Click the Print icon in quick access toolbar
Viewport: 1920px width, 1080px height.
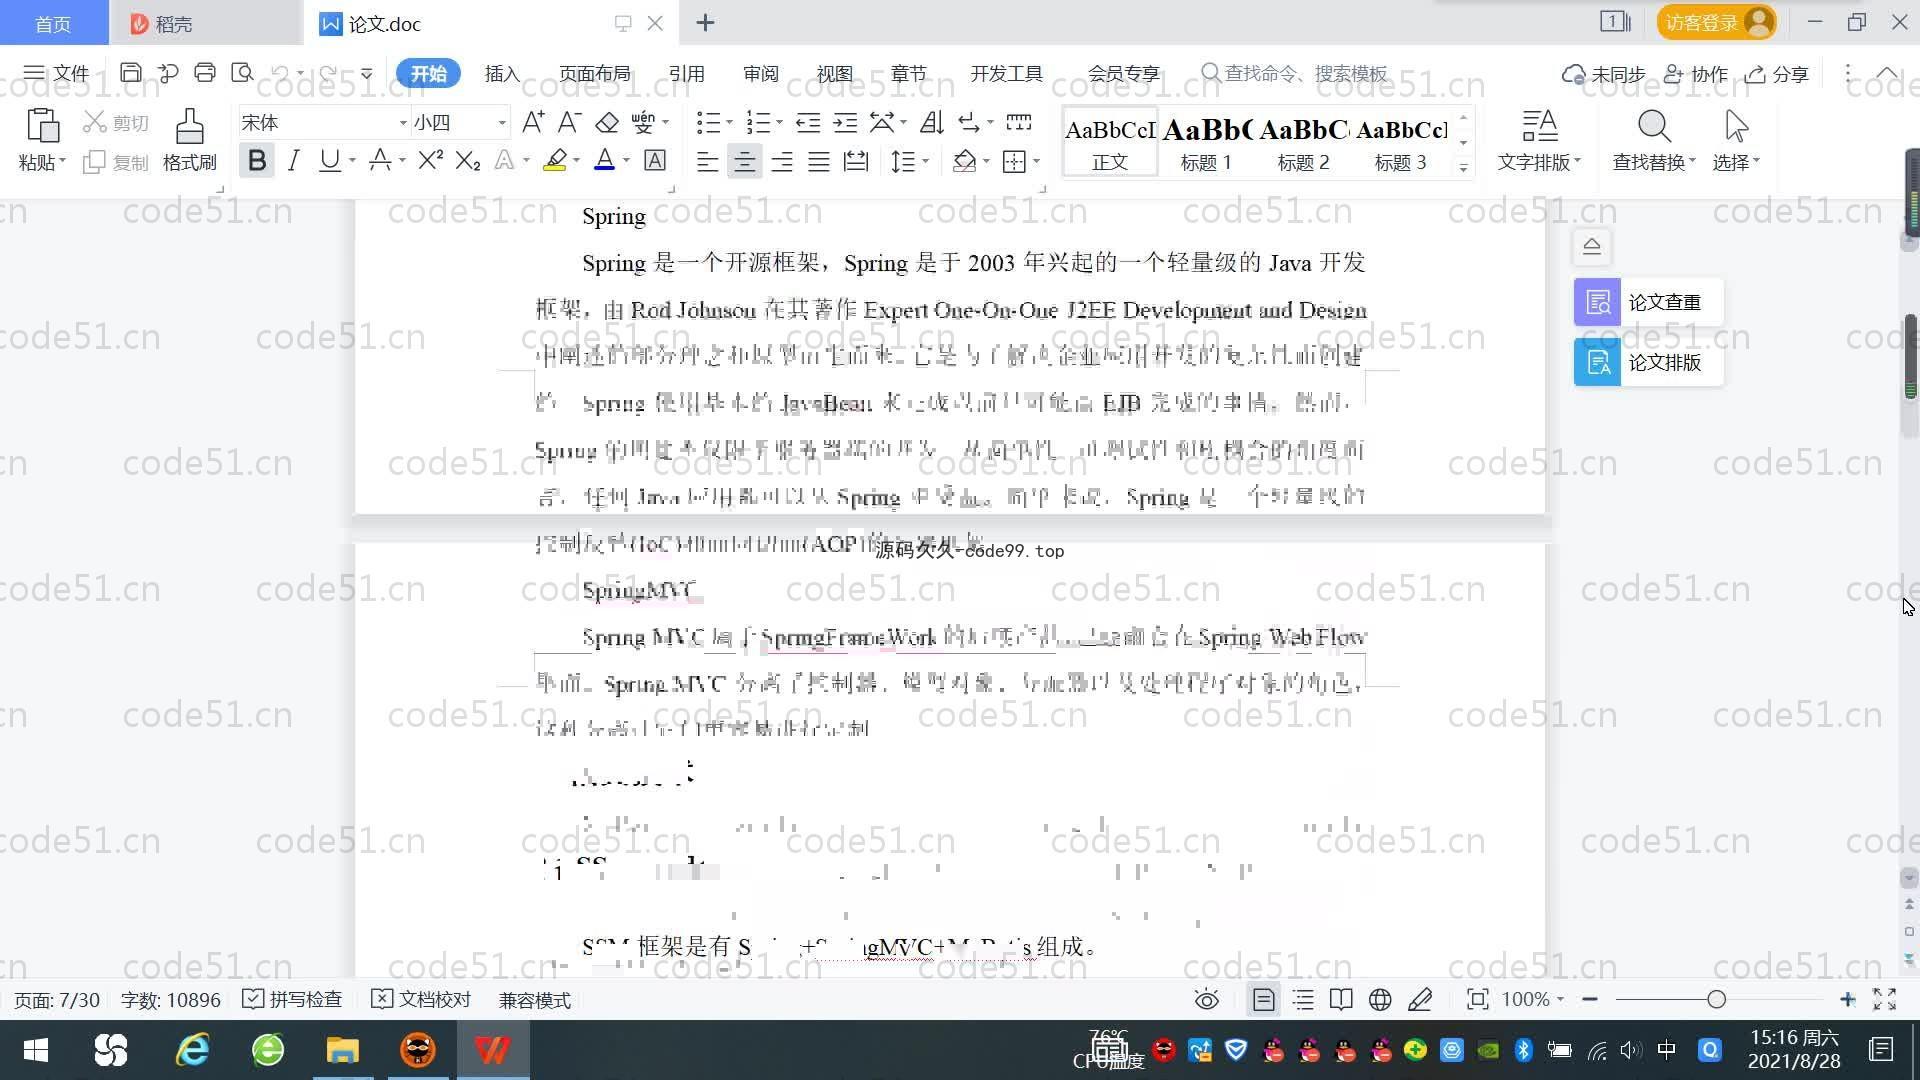(205, 73)
